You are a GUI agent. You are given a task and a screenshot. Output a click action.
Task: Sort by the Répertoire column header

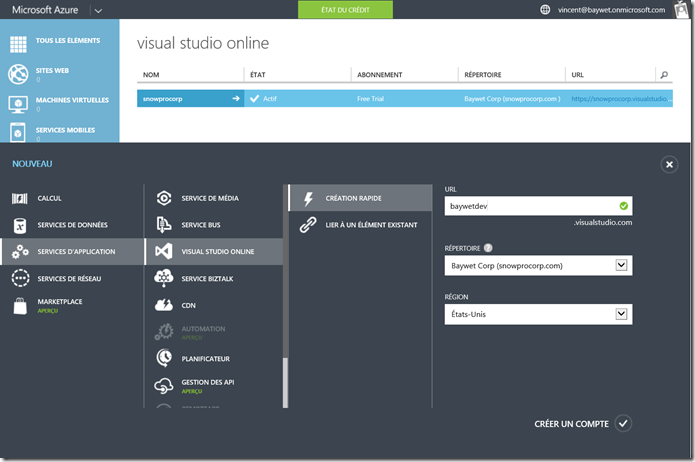(x=483, y=75)
